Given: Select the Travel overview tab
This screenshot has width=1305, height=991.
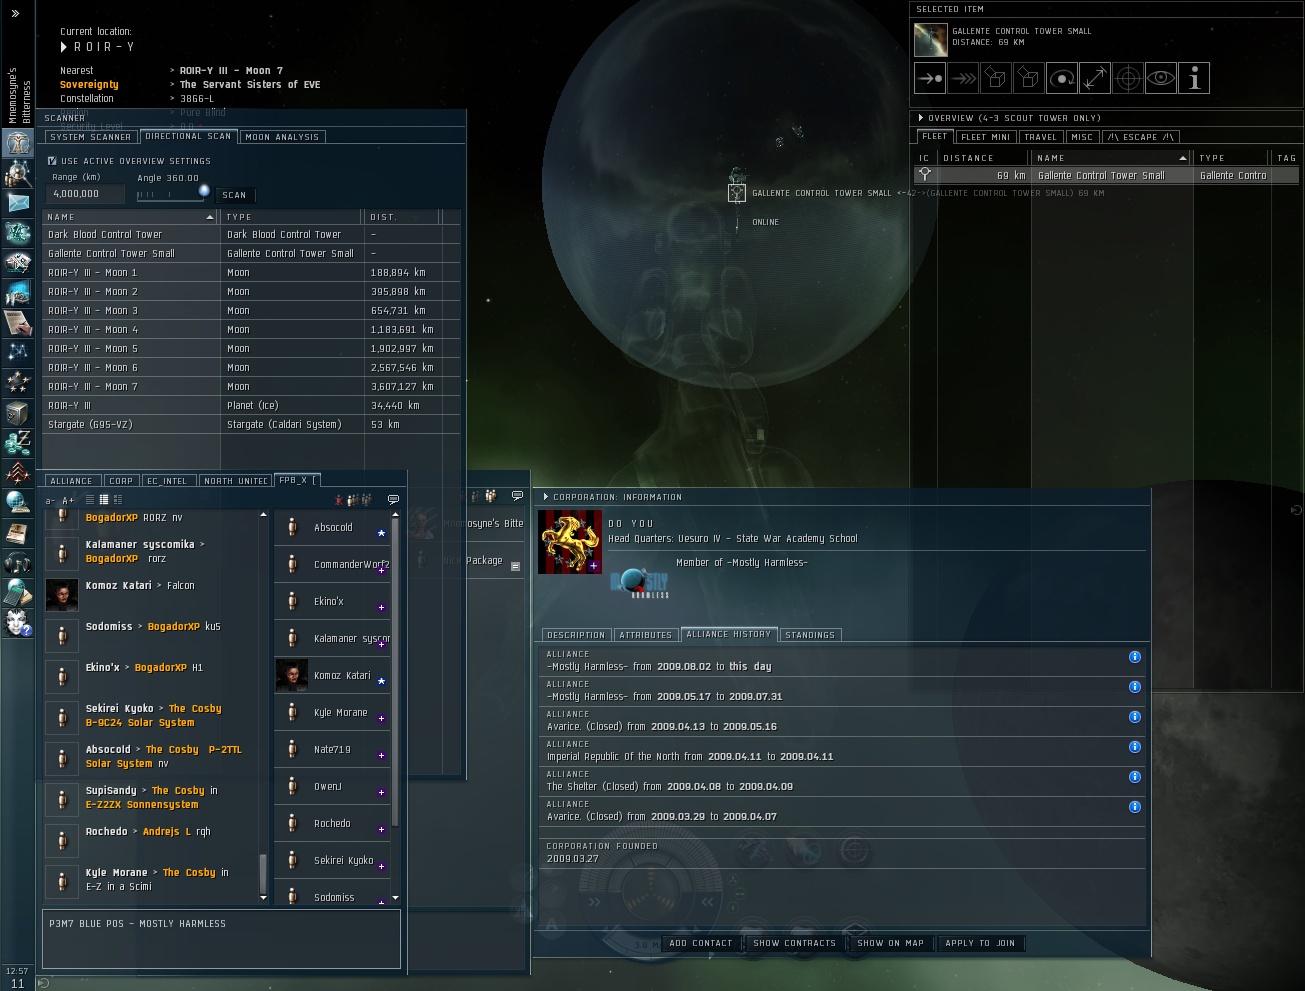Looking at the screenshot, I should (1041, 137).
